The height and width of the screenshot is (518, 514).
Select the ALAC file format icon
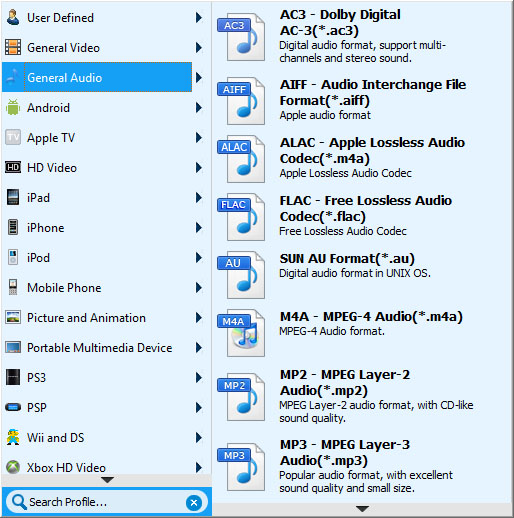click(241, 159)
